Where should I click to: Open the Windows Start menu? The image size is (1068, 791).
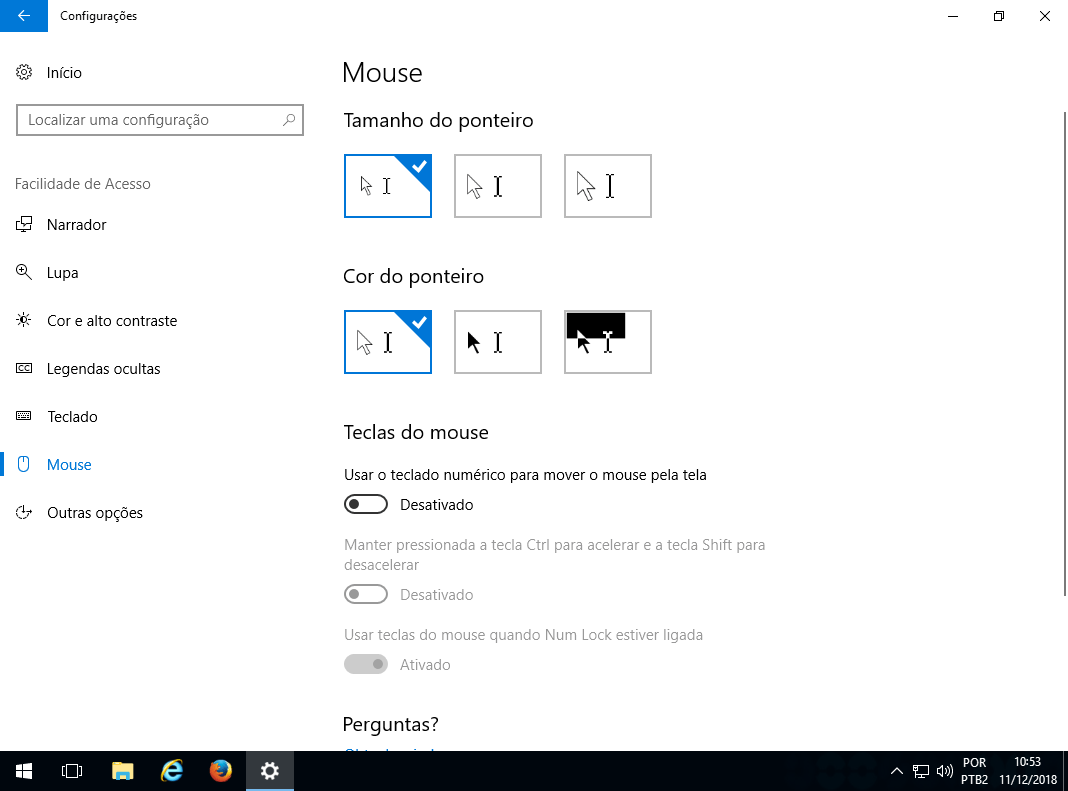point(24,771)
